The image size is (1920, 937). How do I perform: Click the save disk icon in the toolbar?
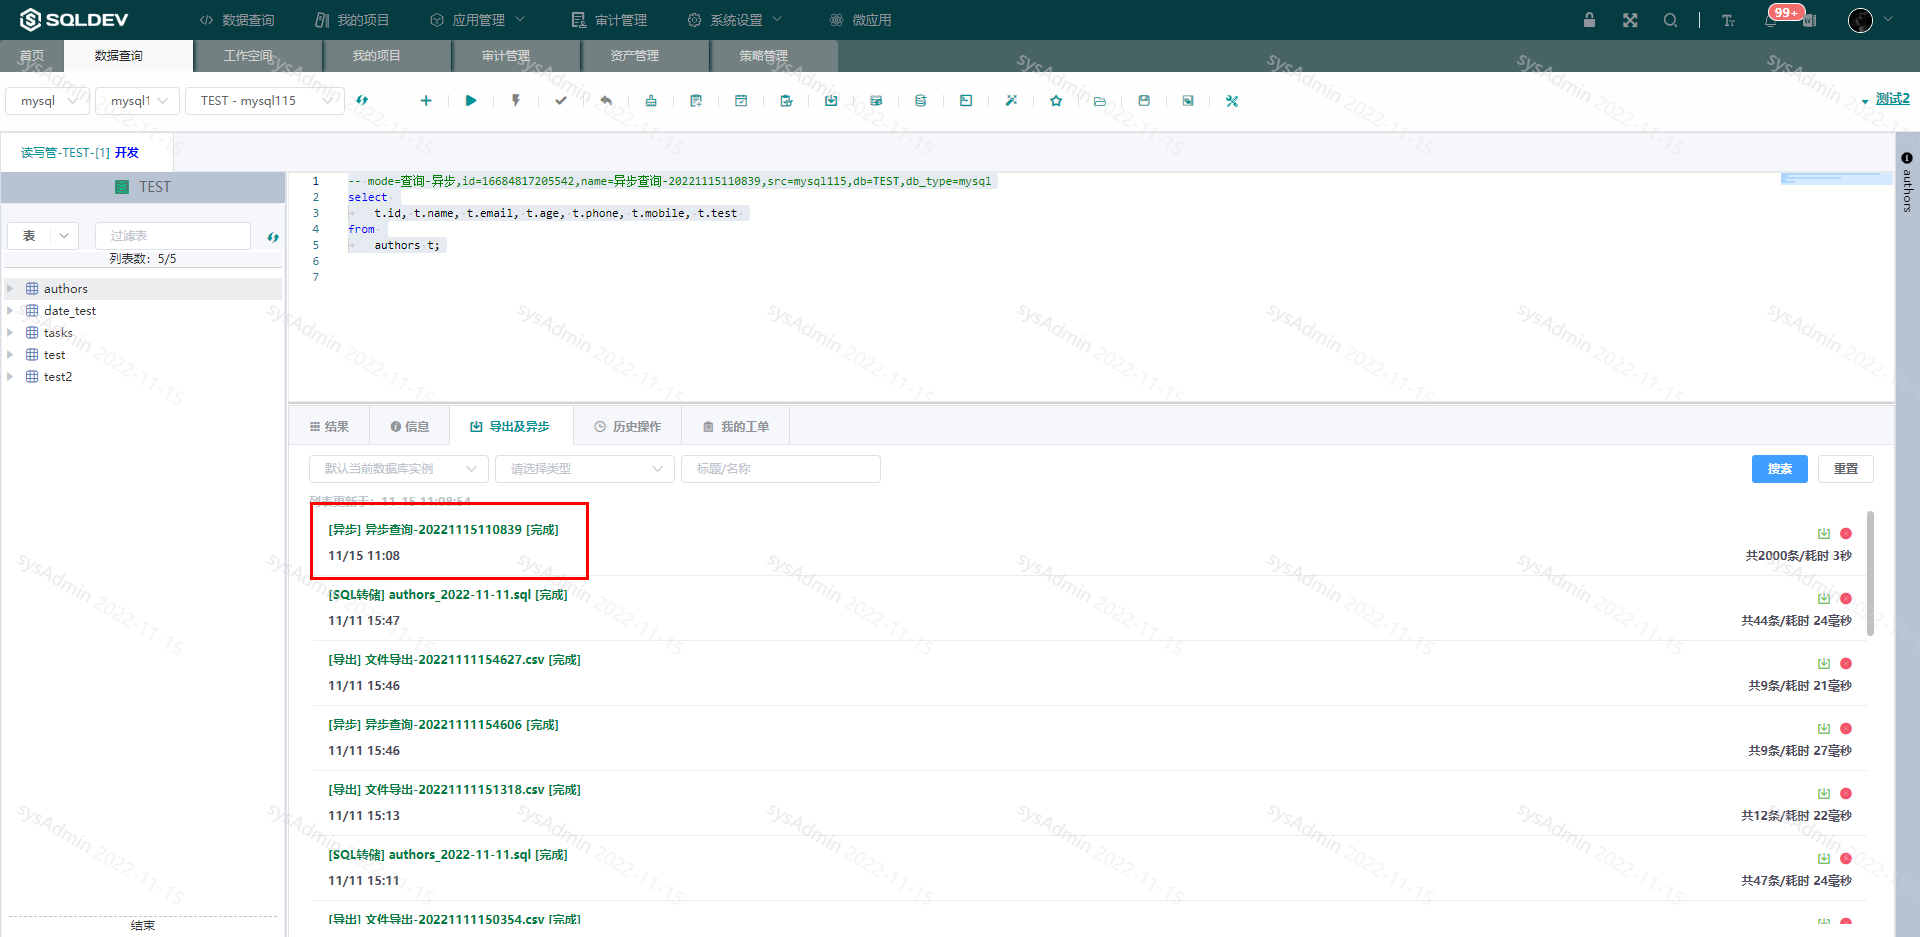point(1144,101)
